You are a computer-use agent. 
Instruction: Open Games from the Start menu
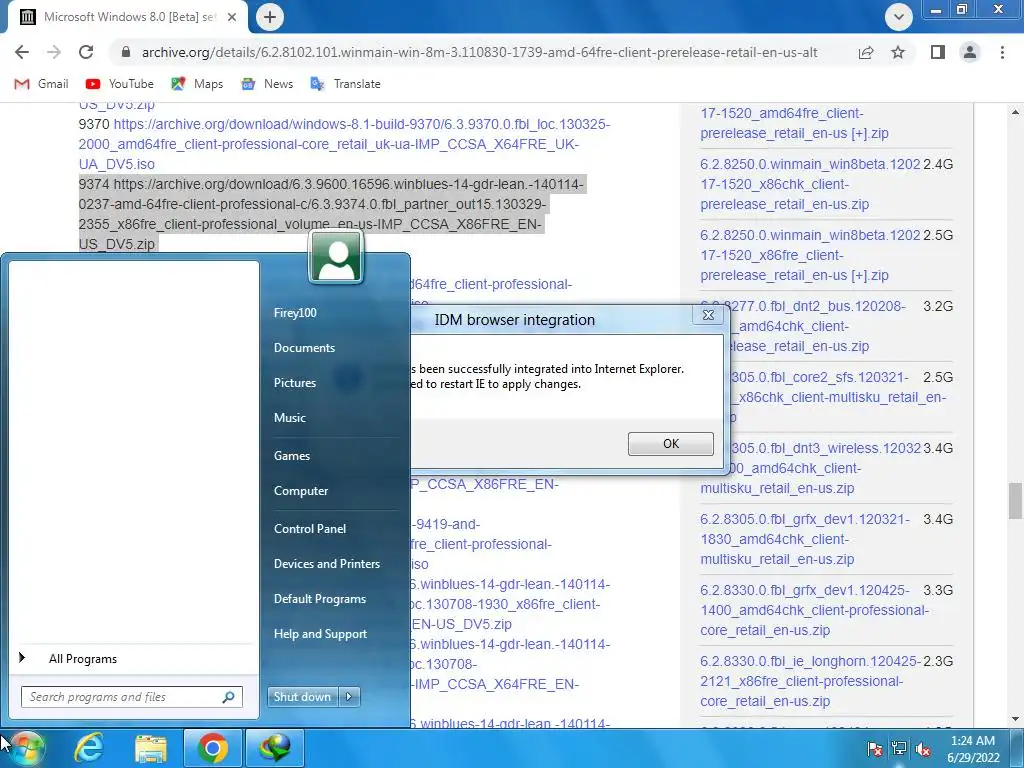(292, 456)
